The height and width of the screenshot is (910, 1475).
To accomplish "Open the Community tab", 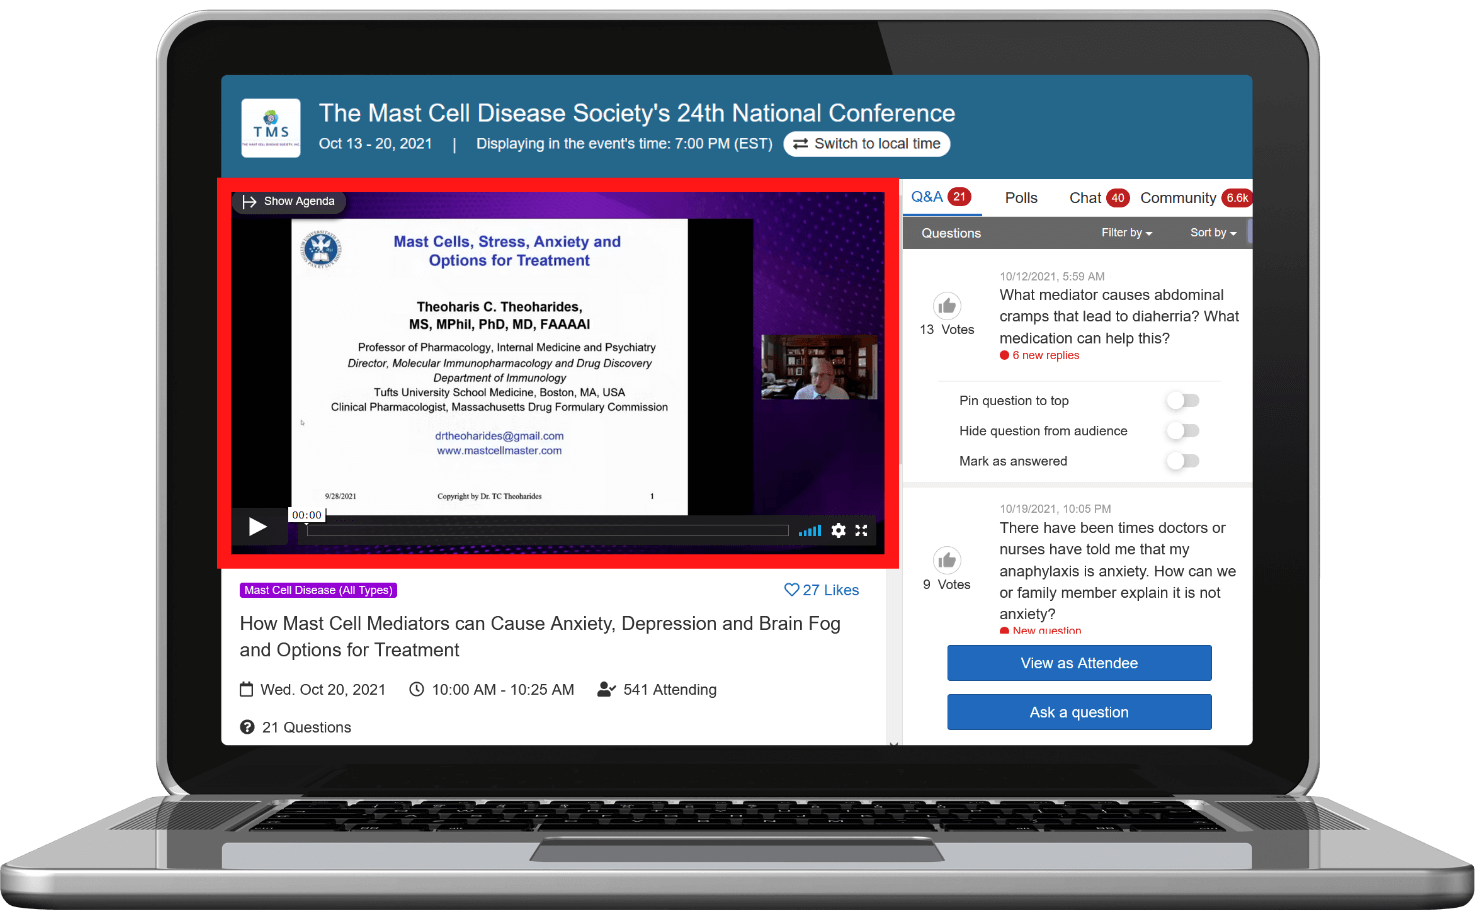I will tap(1195, 198).
